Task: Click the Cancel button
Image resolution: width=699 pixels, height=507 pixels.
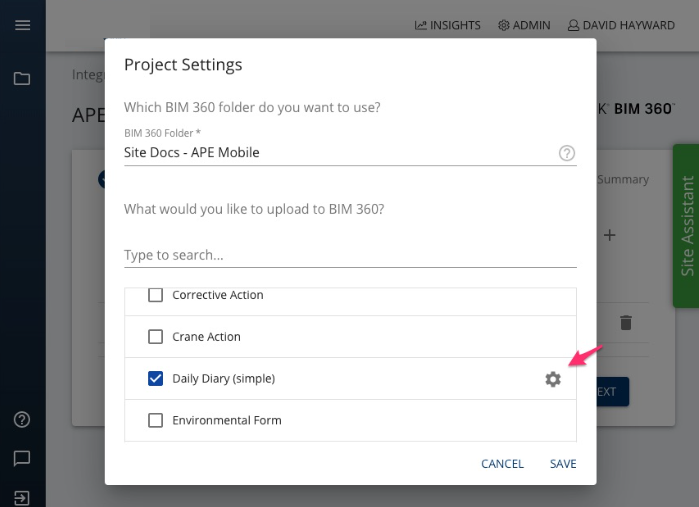Action: [502, 464]
